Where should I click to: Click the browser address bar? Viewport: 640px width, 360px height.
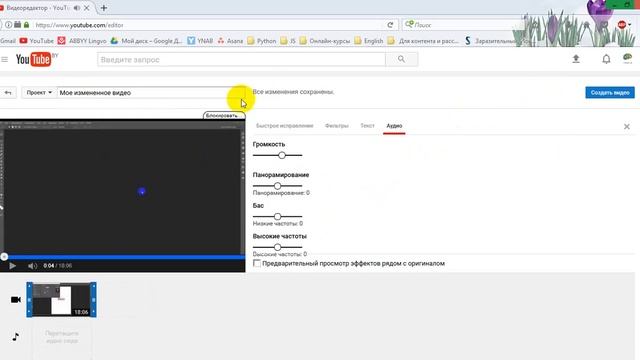pos(208,25)
